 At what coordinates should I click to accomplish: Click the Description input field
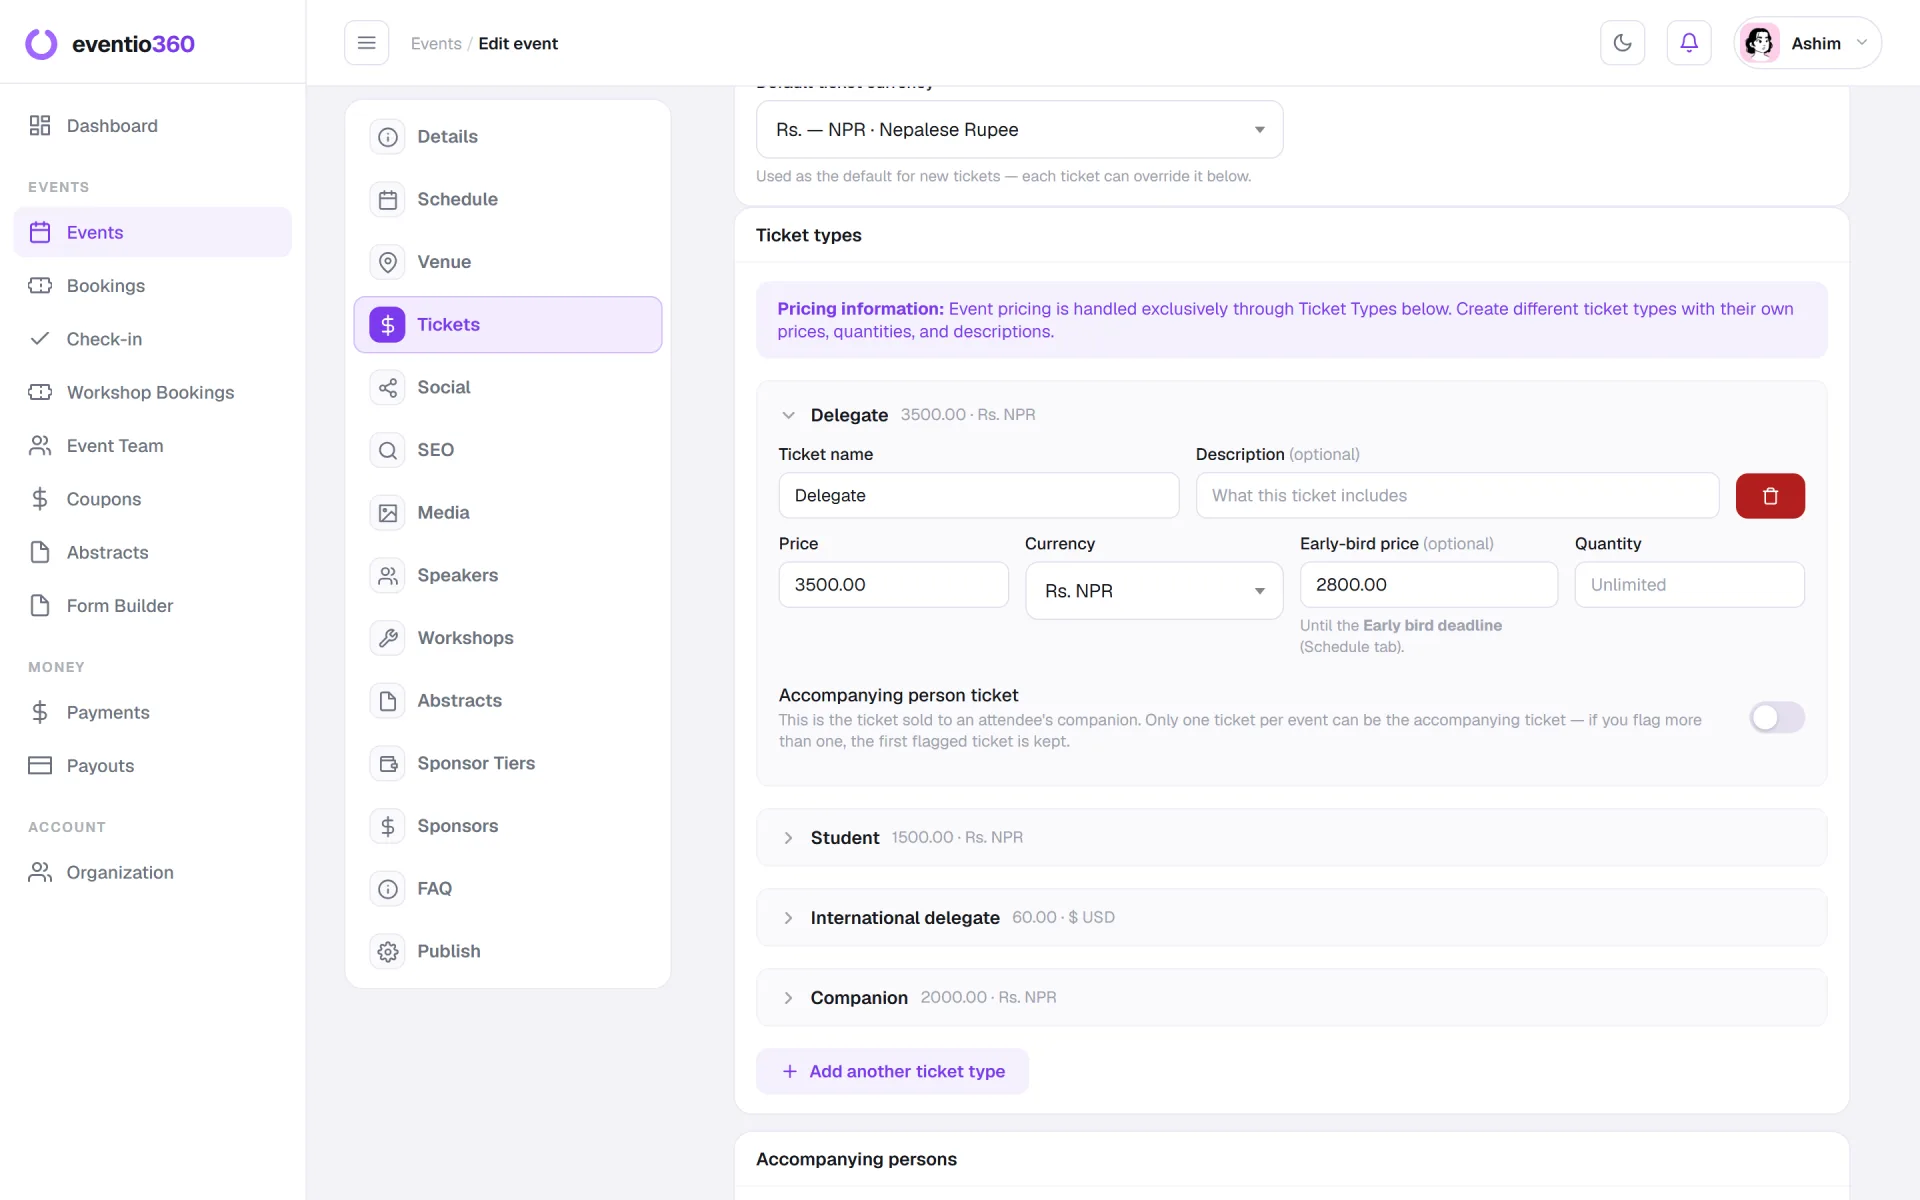(x=1457, y=496)
